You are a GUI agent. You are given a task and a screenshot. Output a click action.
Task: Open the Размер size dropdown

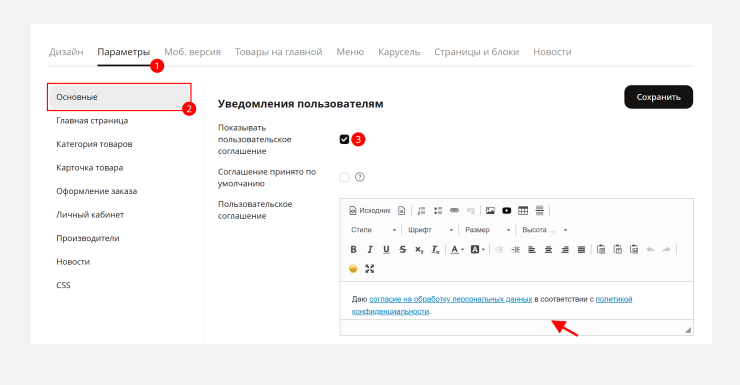coord(488,230)
